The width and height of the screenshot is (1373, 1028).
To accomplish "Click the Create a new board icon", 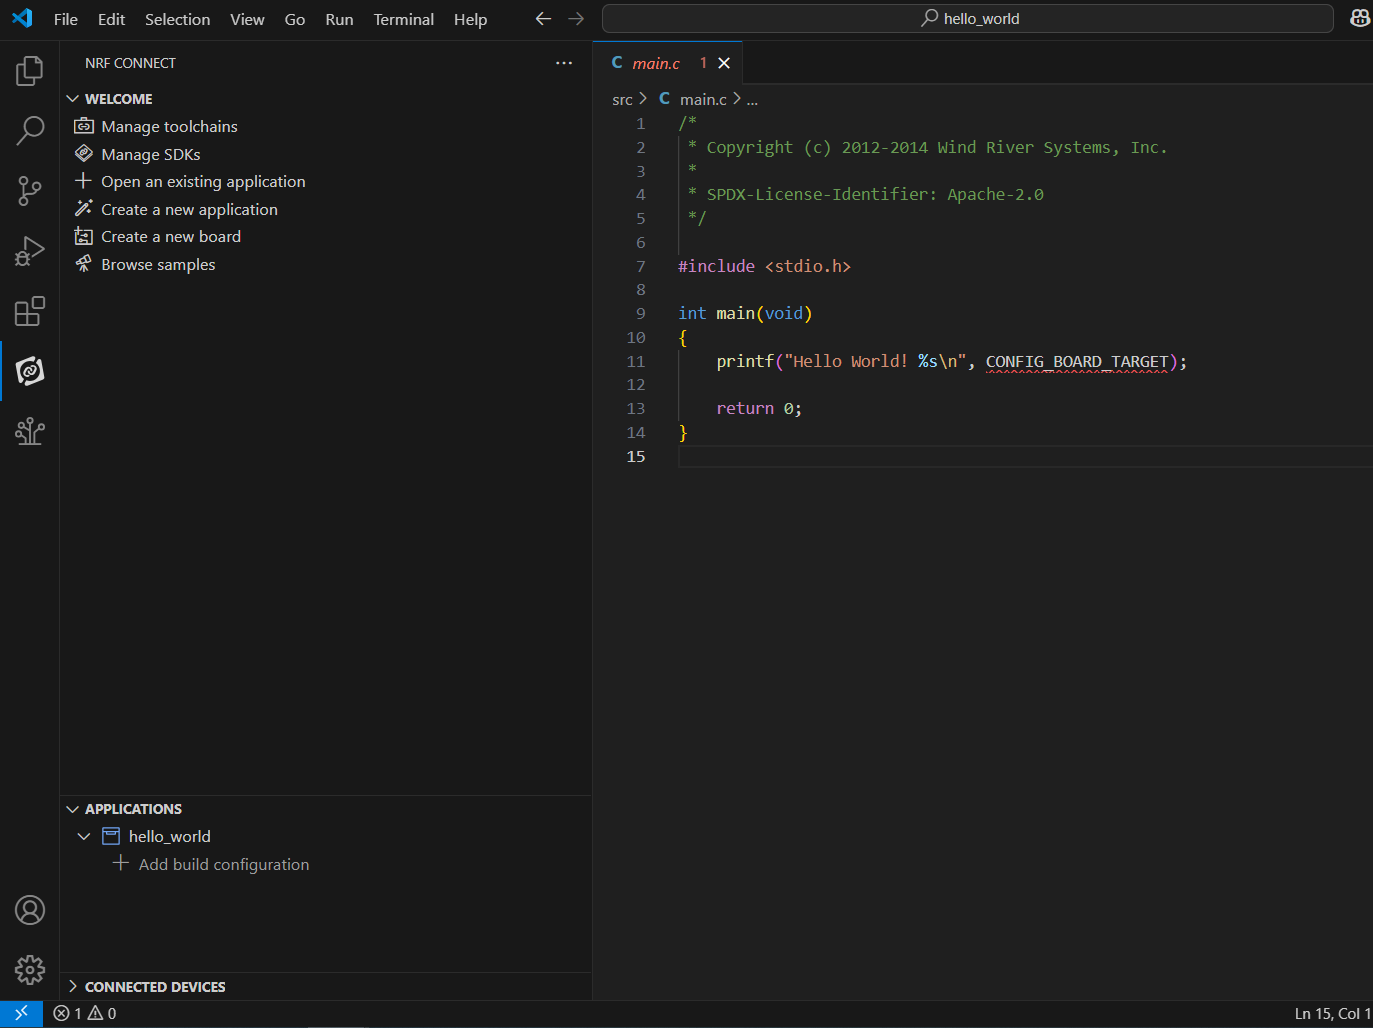I will pyautogui.click(x=84, y=236).
